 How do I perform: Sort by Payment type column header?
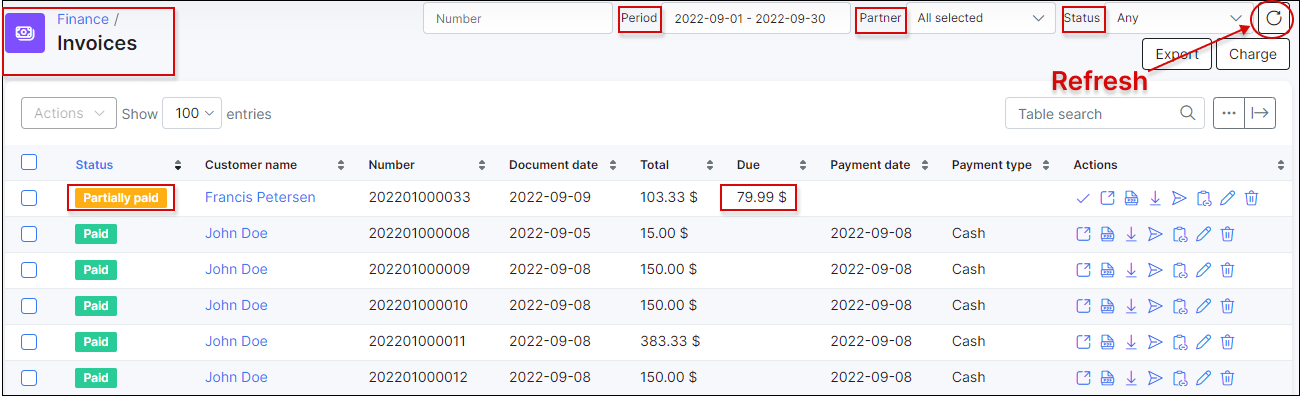point(1001,165)
